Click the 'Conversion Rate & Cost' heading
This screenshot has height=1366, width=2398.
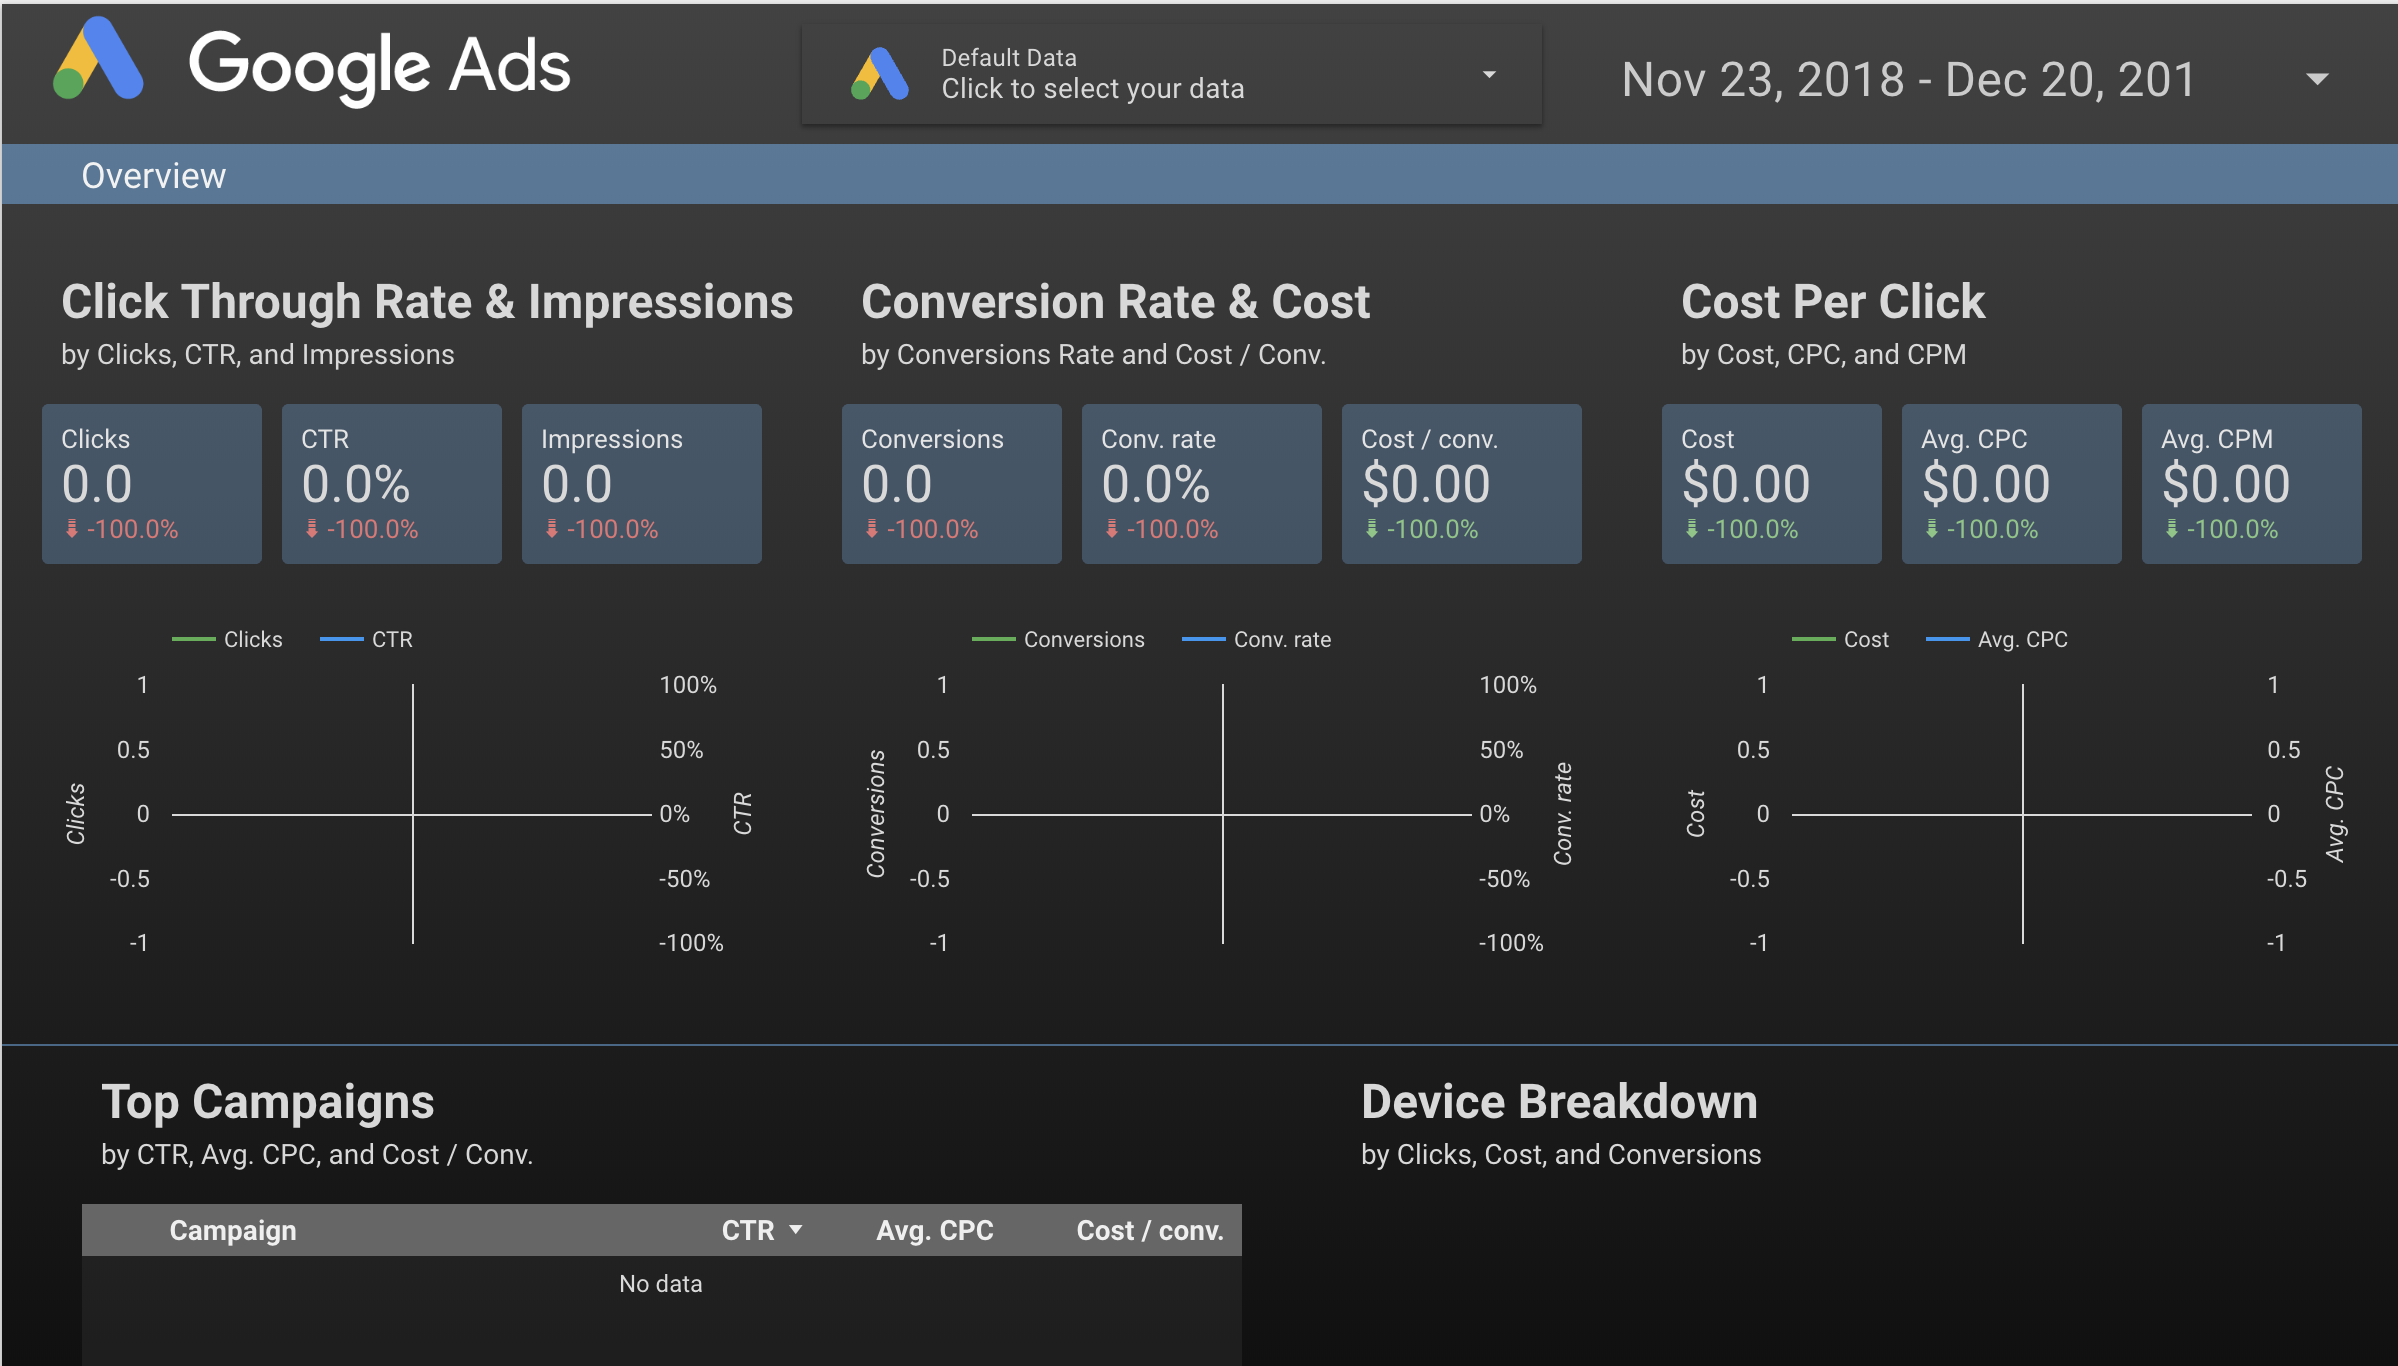(x=1115, y=302)
